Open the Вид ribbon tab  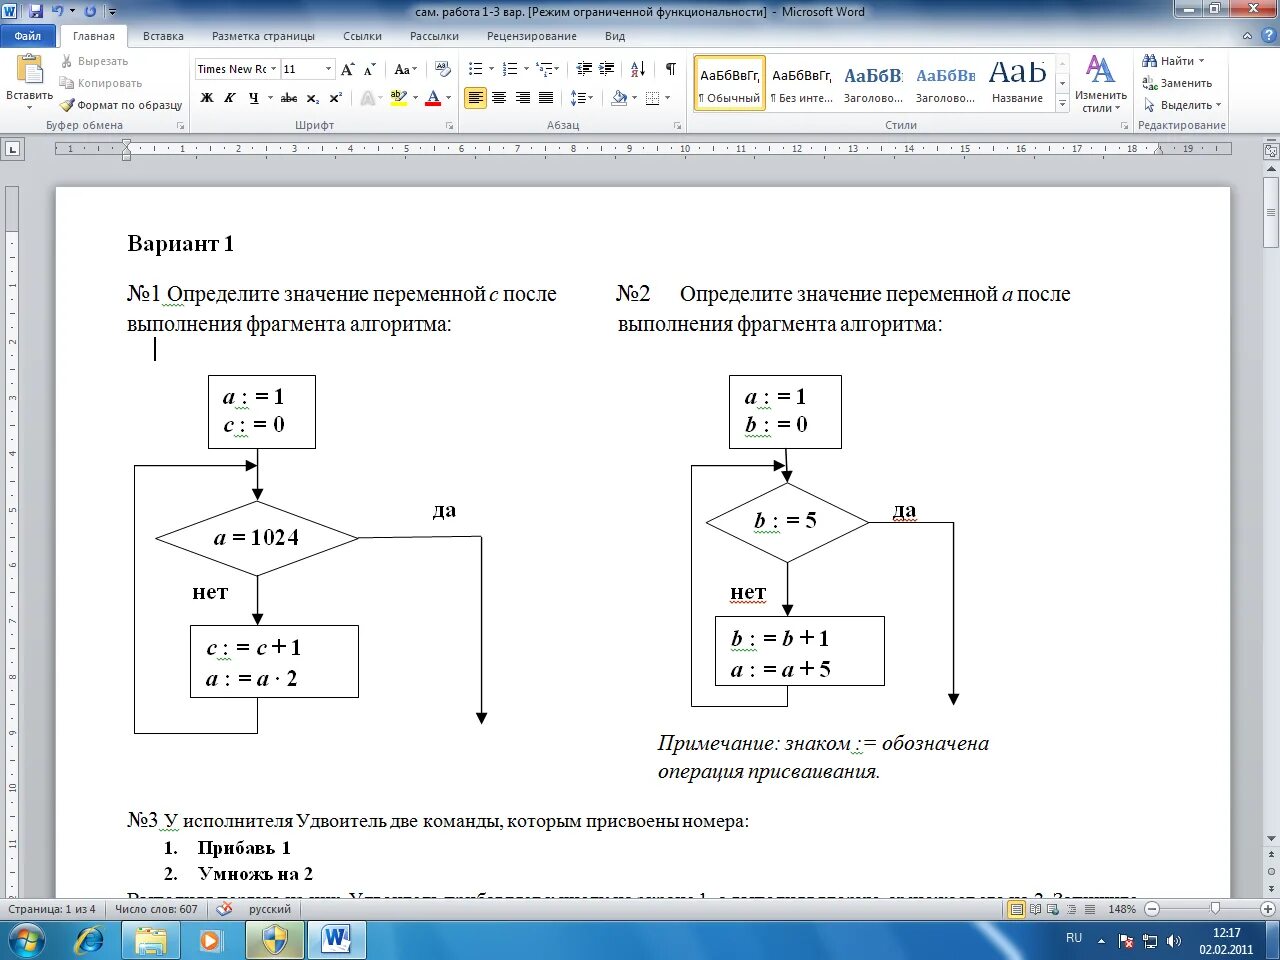tap(615, 36)
